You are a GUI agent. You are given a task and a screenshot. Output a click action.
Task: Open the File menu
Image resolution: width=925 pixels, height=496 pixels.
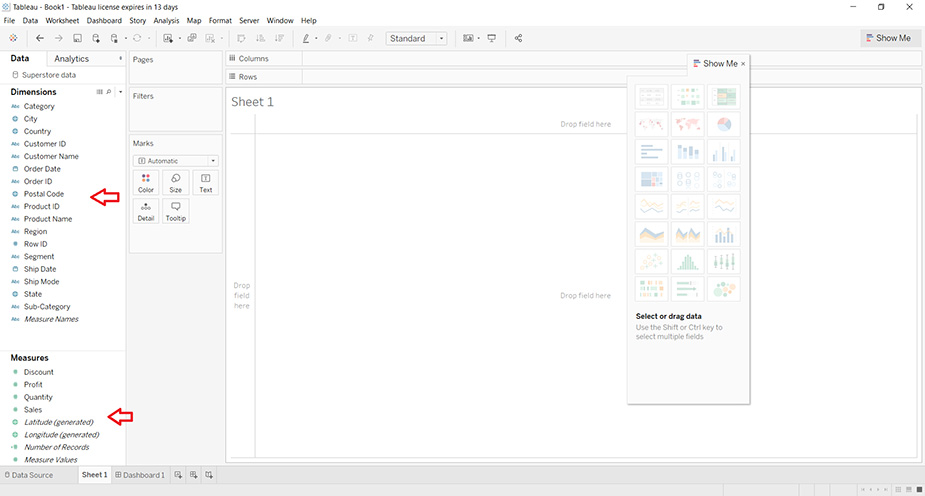point(9,21)
